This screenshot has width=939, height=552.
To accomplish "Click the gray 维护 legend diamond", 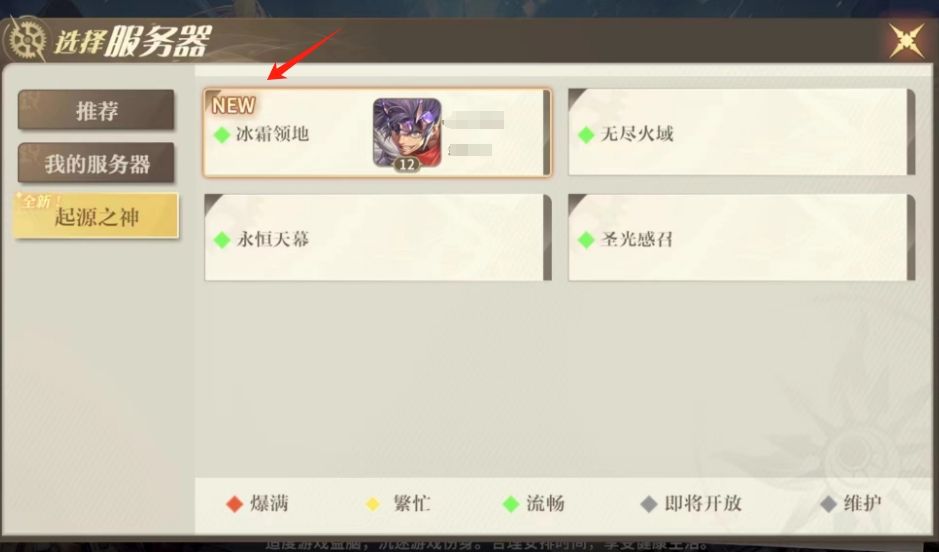I will point(828,504).
